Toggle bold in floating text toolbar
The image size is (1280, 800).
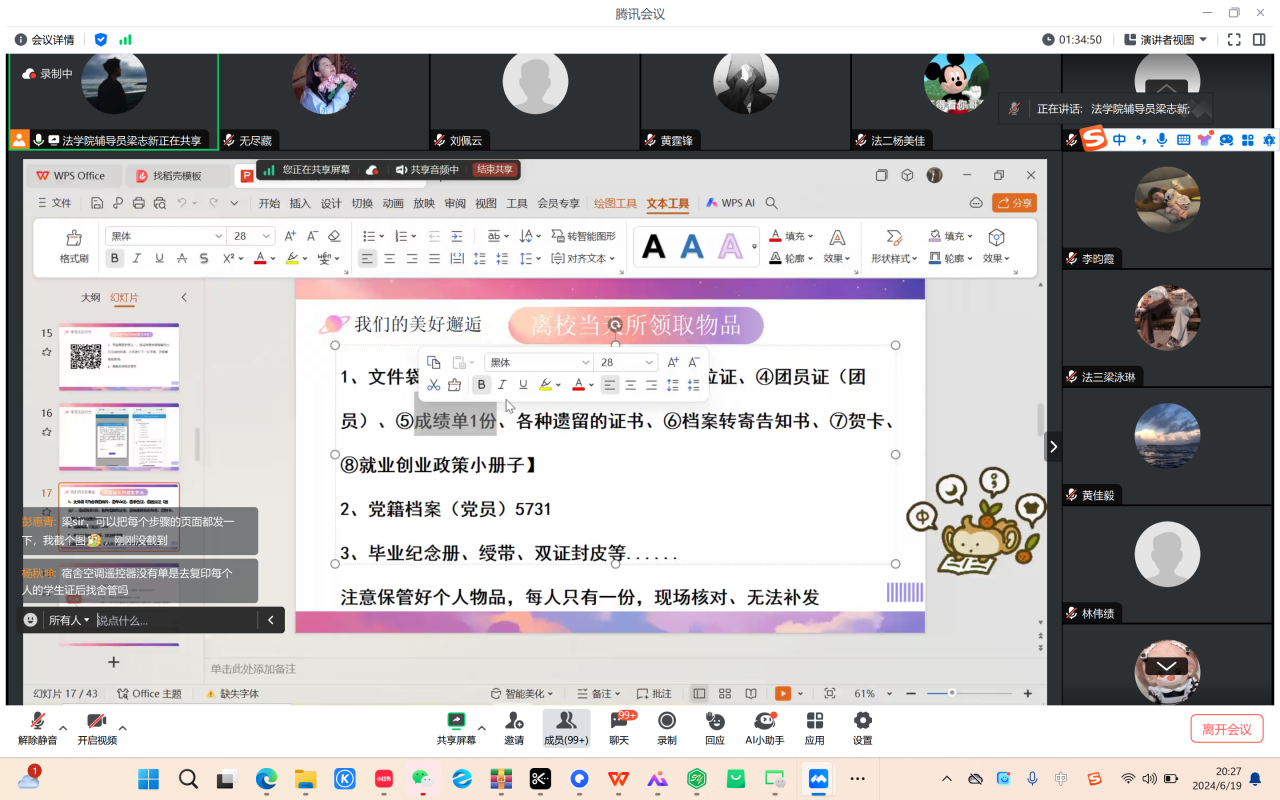(x=481, y=385)
